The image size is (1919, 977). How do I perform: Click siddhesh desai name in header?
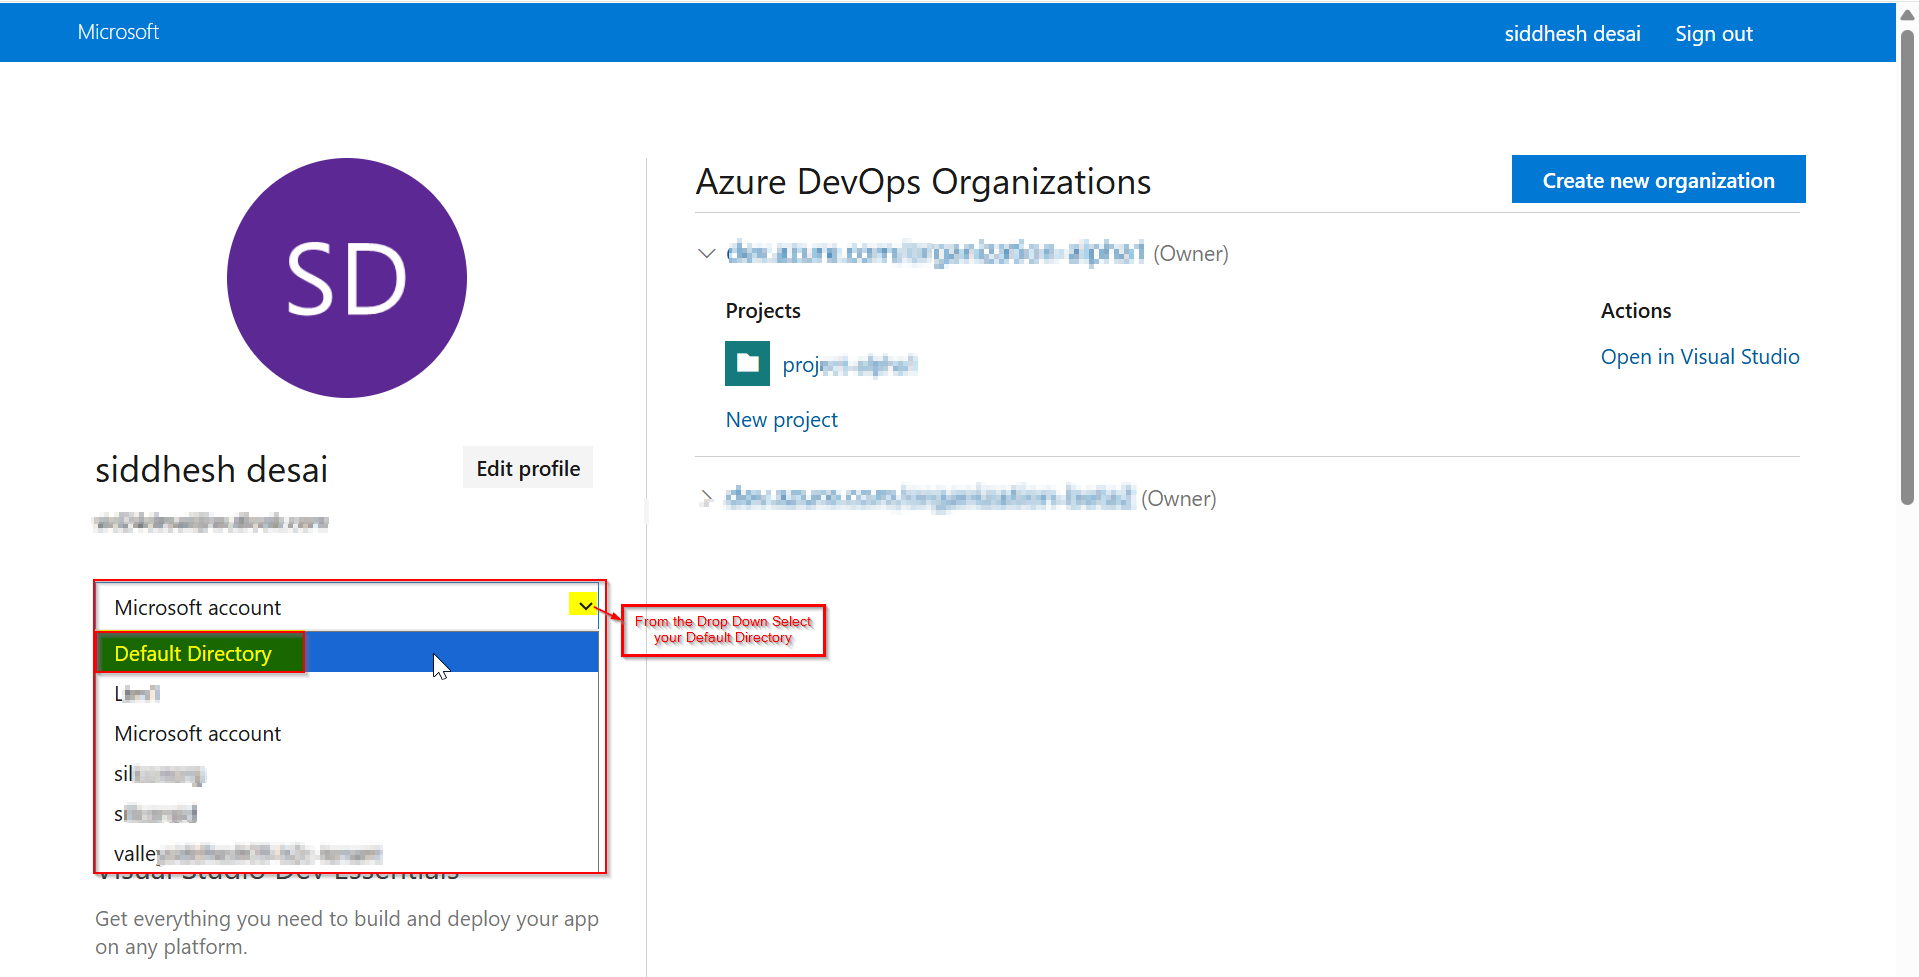[1572, 34]
